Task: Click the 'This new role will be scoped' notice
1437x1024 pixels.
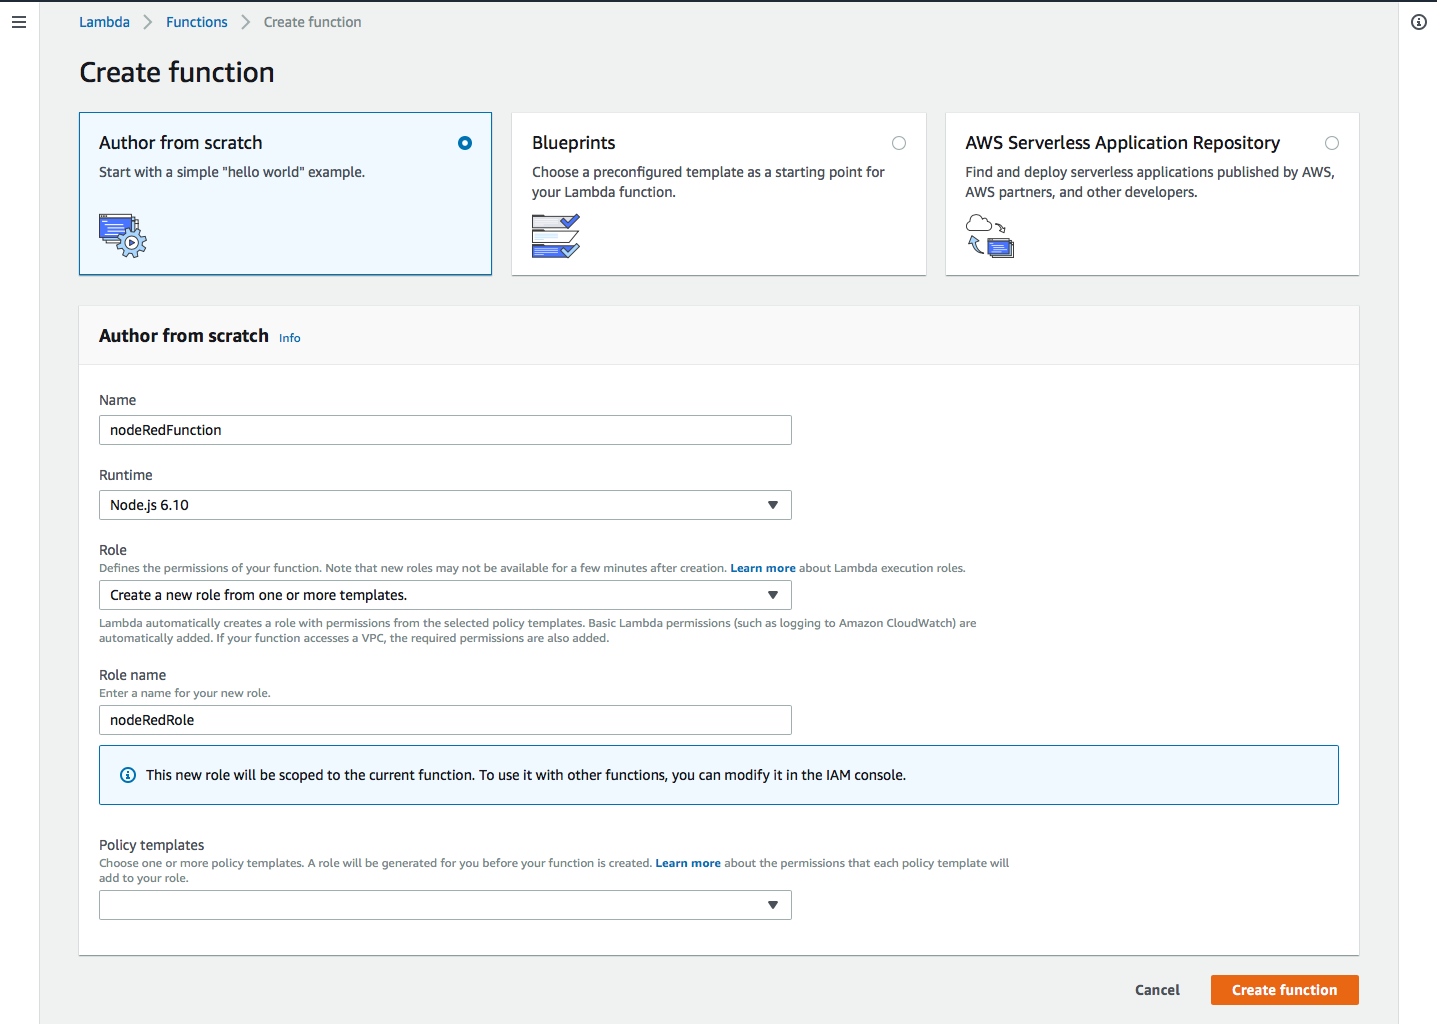Action: click(719, 775)
